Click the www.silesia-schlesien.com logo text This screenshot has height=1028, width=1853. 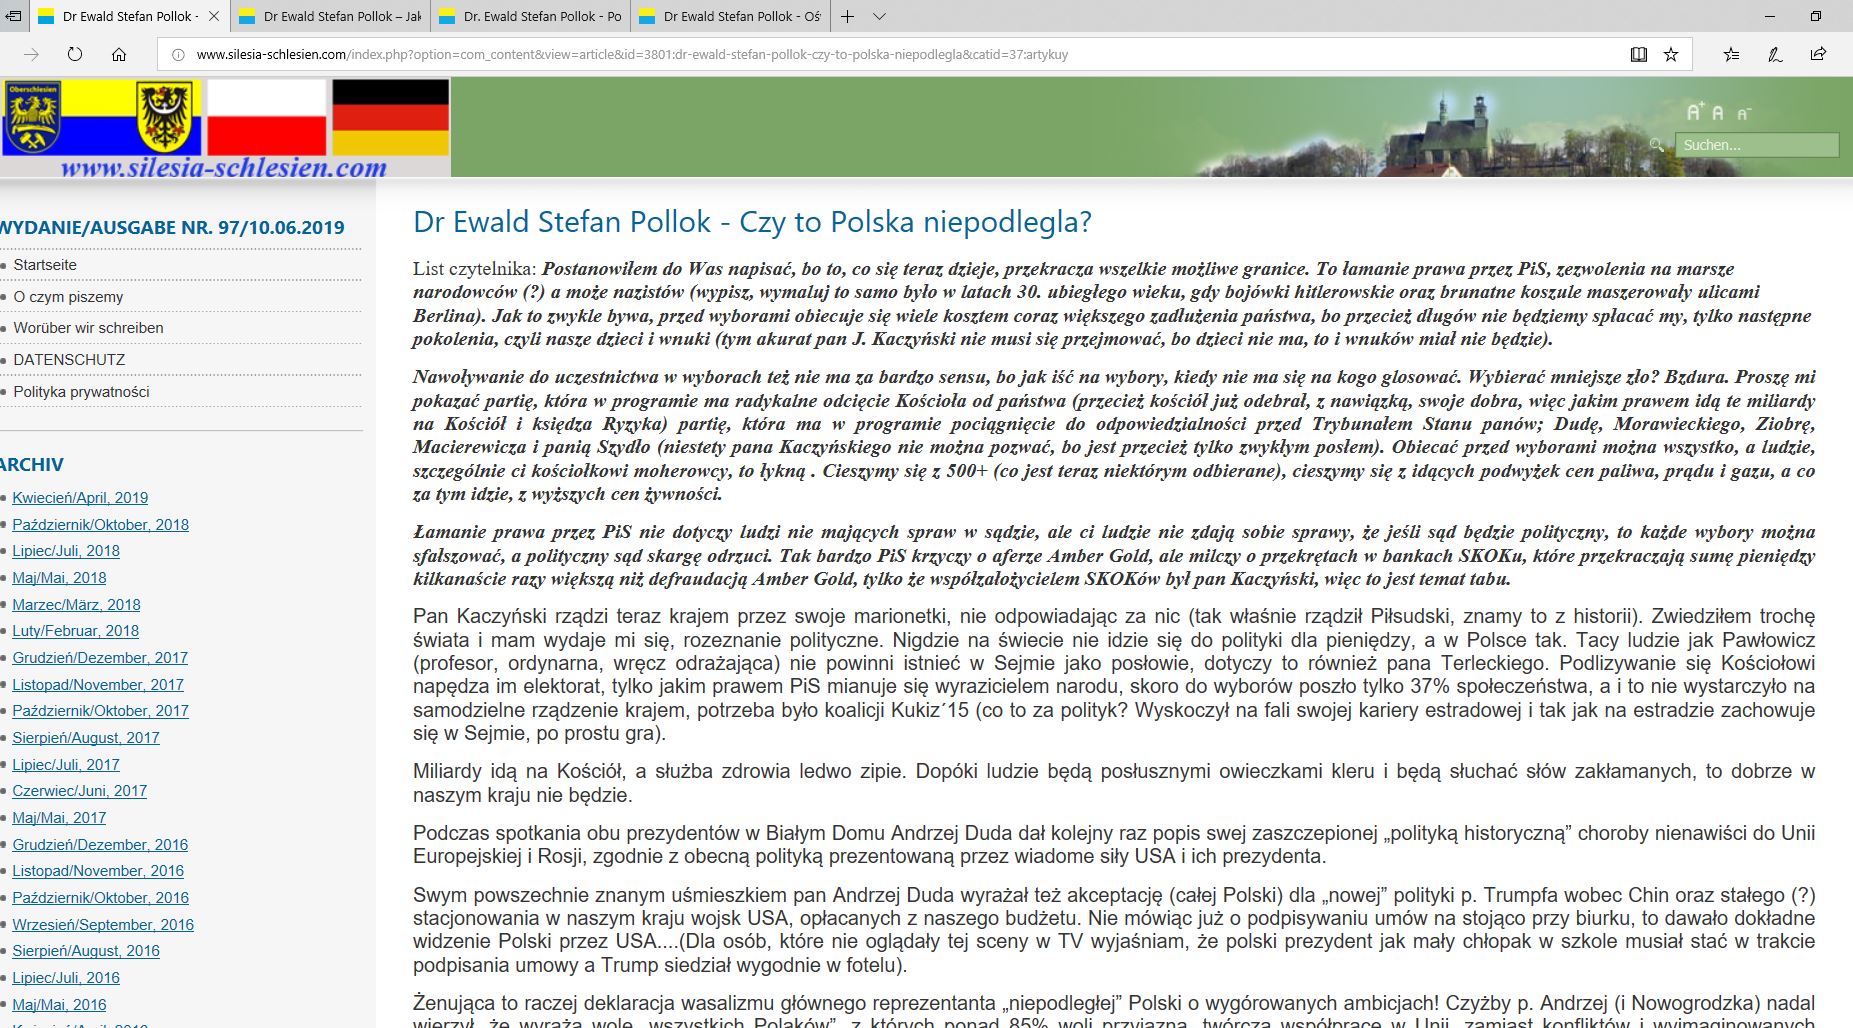223,167
